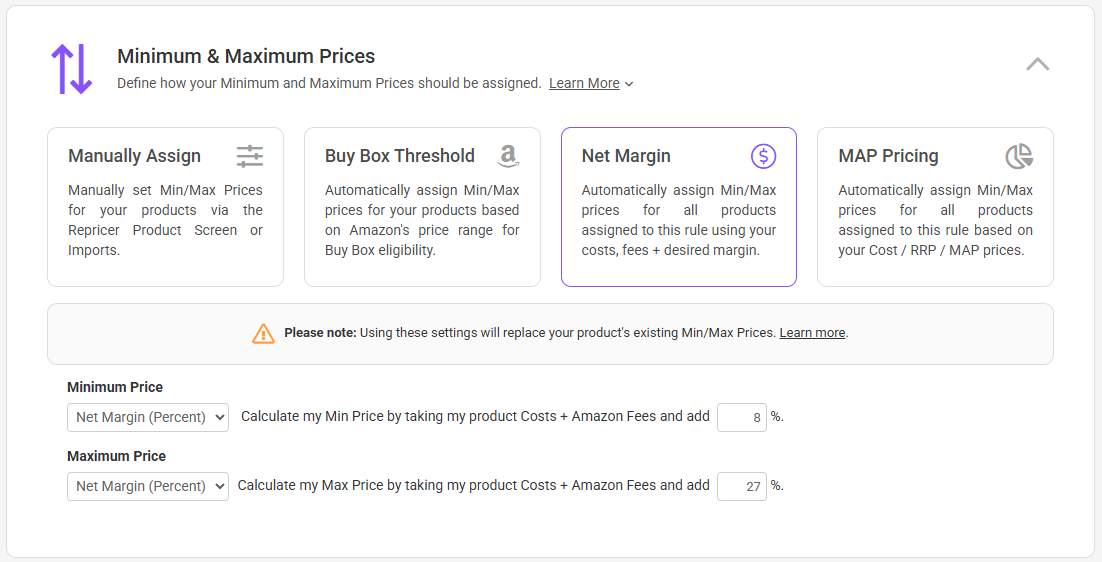Collapse the Minimum & Maximum Prices section

[x=1037, y=64]
